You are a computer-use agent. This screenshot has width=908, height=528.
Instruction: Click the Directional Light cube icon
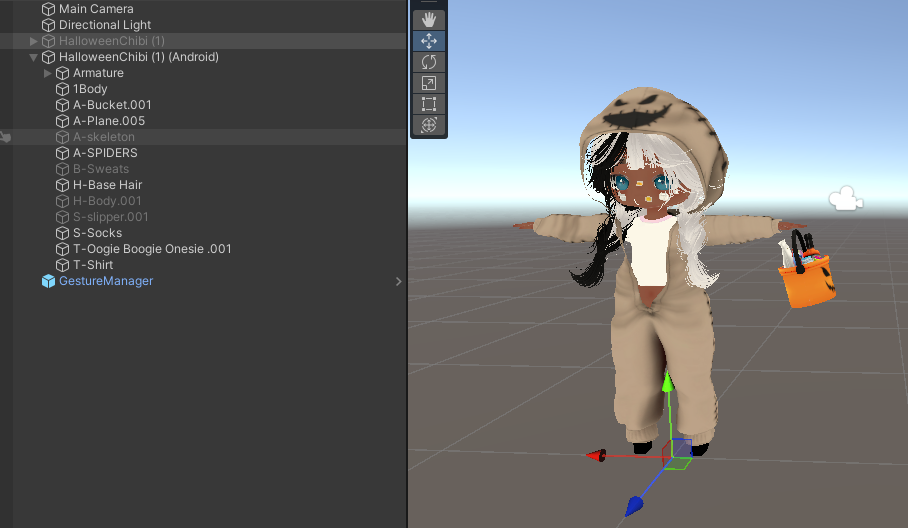(x=49, y=25)
